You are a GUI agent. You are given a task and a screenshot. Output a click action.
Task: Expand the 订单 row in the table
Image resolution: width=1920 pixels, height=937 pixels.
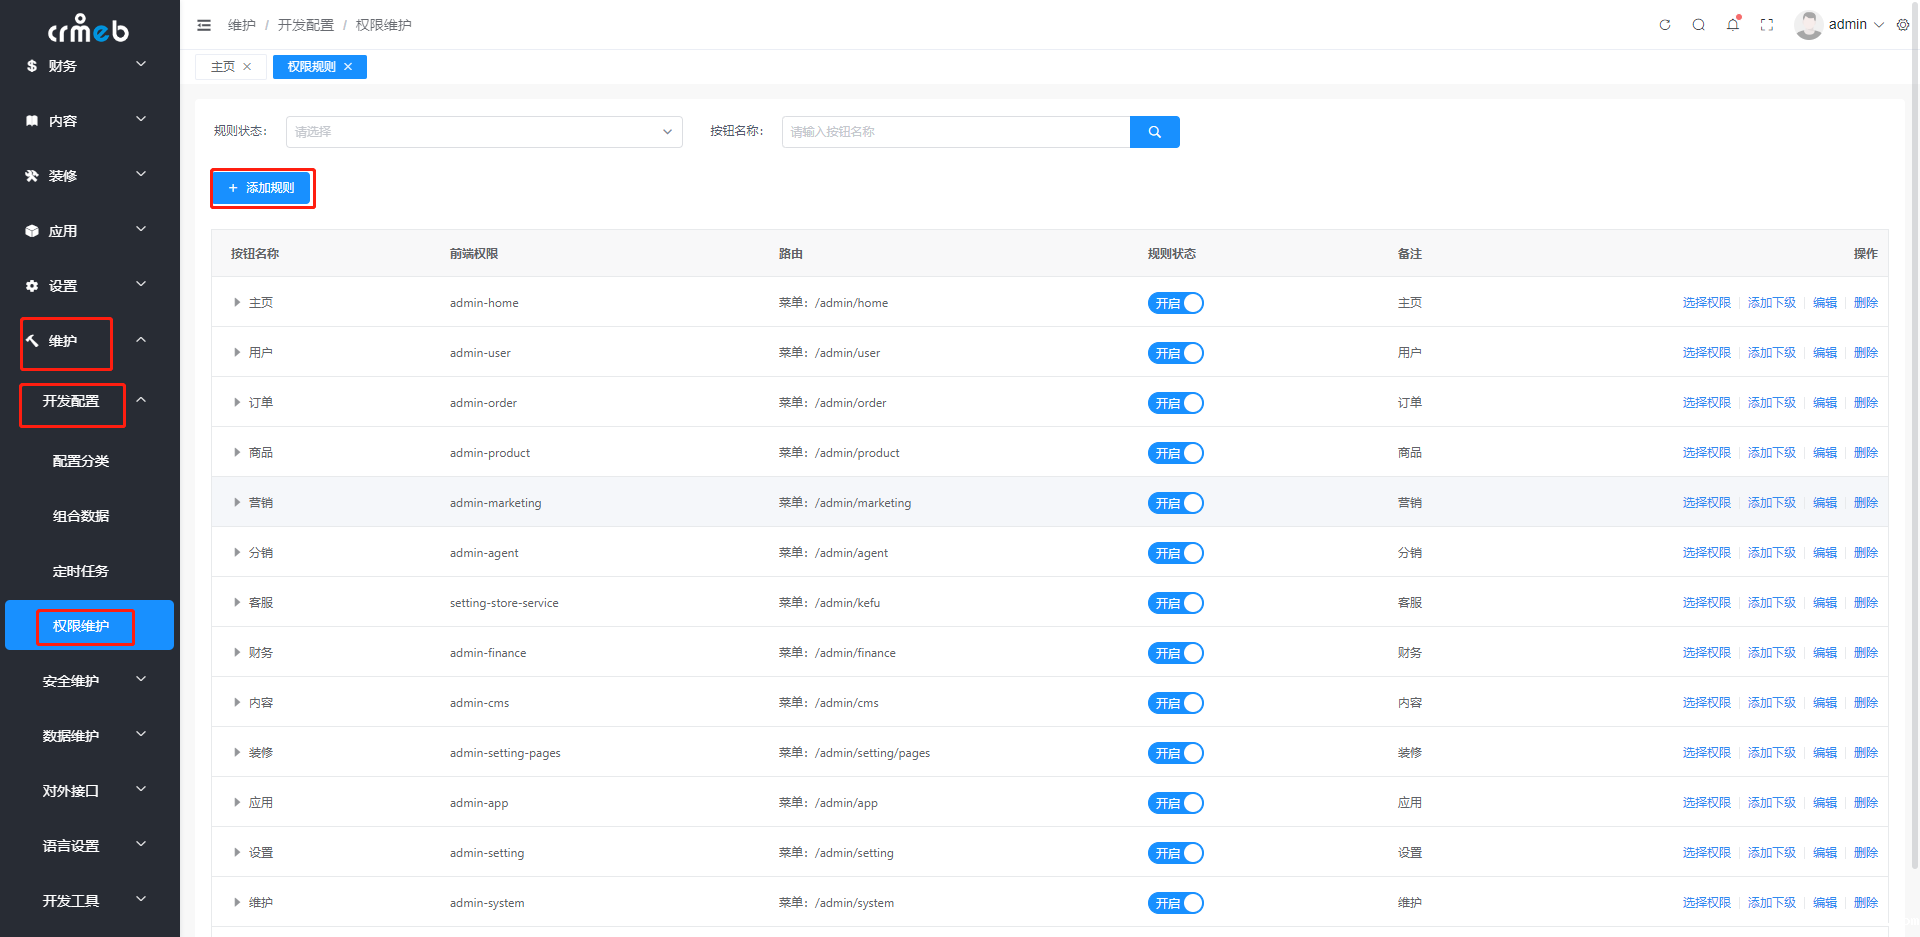[x=237, y=403]
